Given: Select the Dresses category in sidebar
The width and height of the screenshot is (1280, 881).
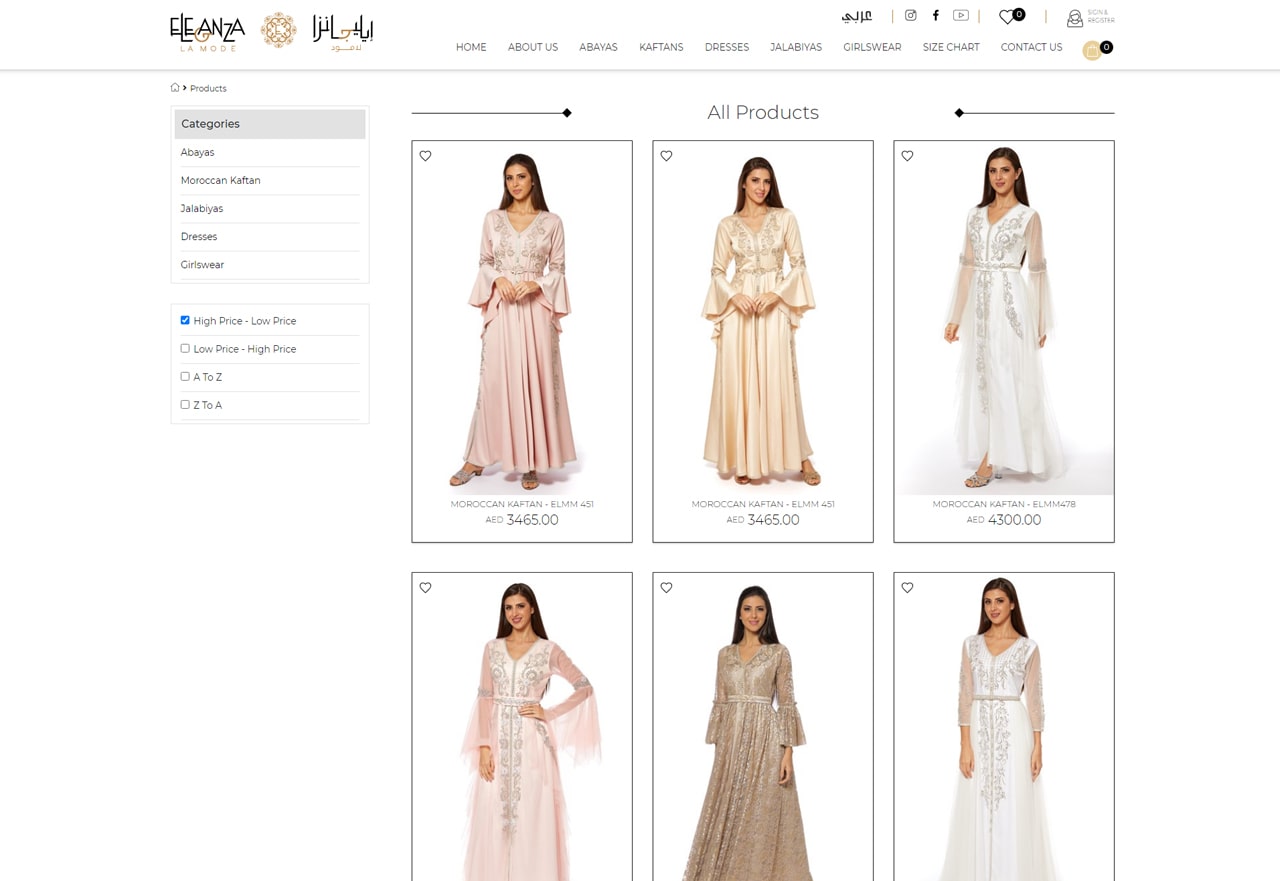Looking at the screenshot, I should pos(198,236).
